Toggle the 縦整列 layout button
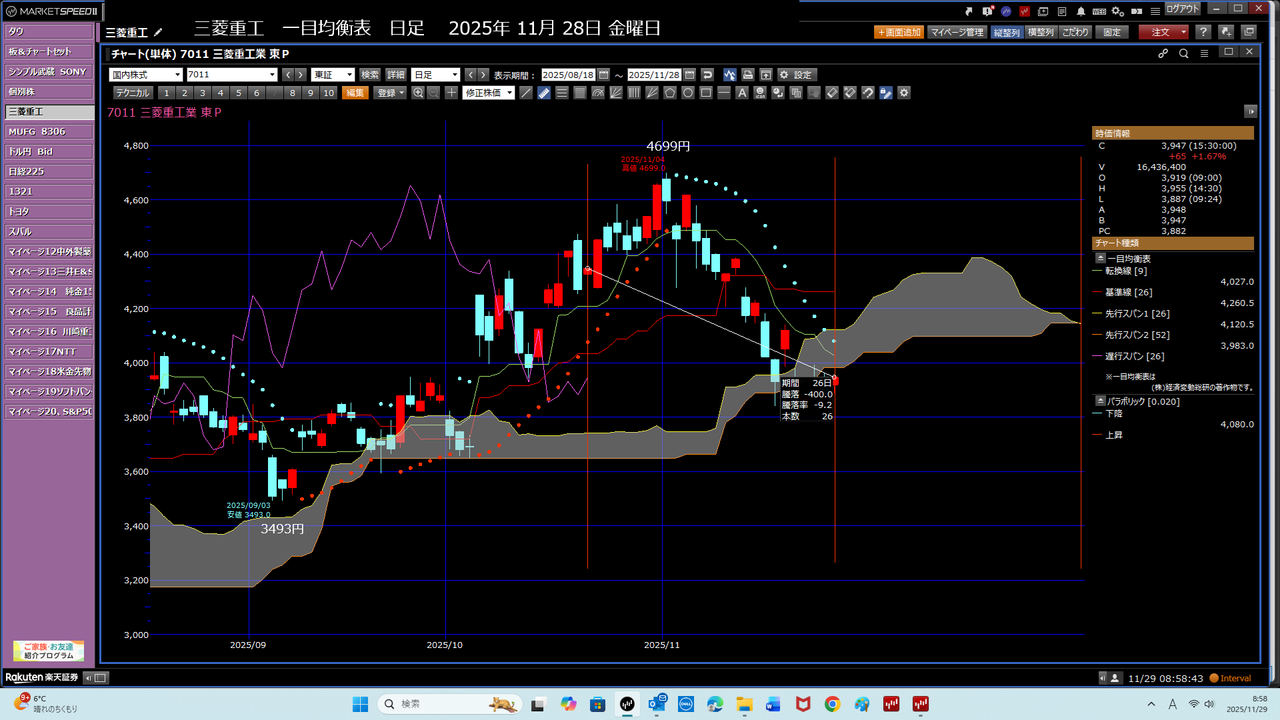 pos(1007,32)
